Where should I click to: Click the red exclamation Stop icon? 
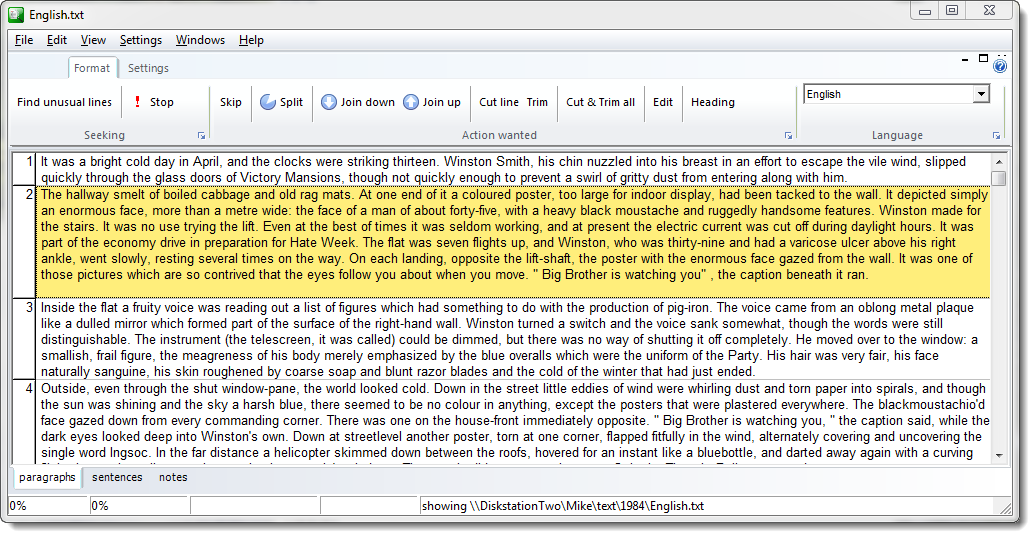pyautogui.click(x=137, y=102)
